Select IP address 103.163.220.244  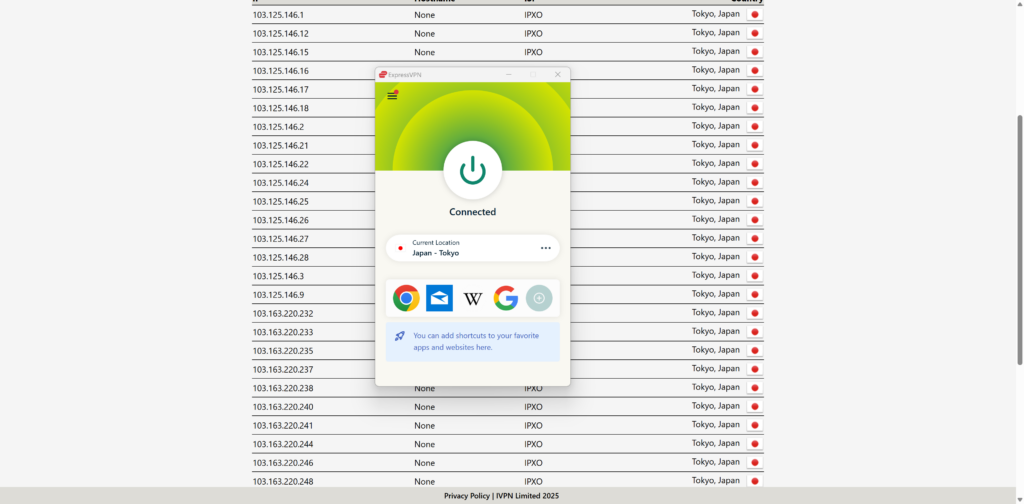coord(283,444)
